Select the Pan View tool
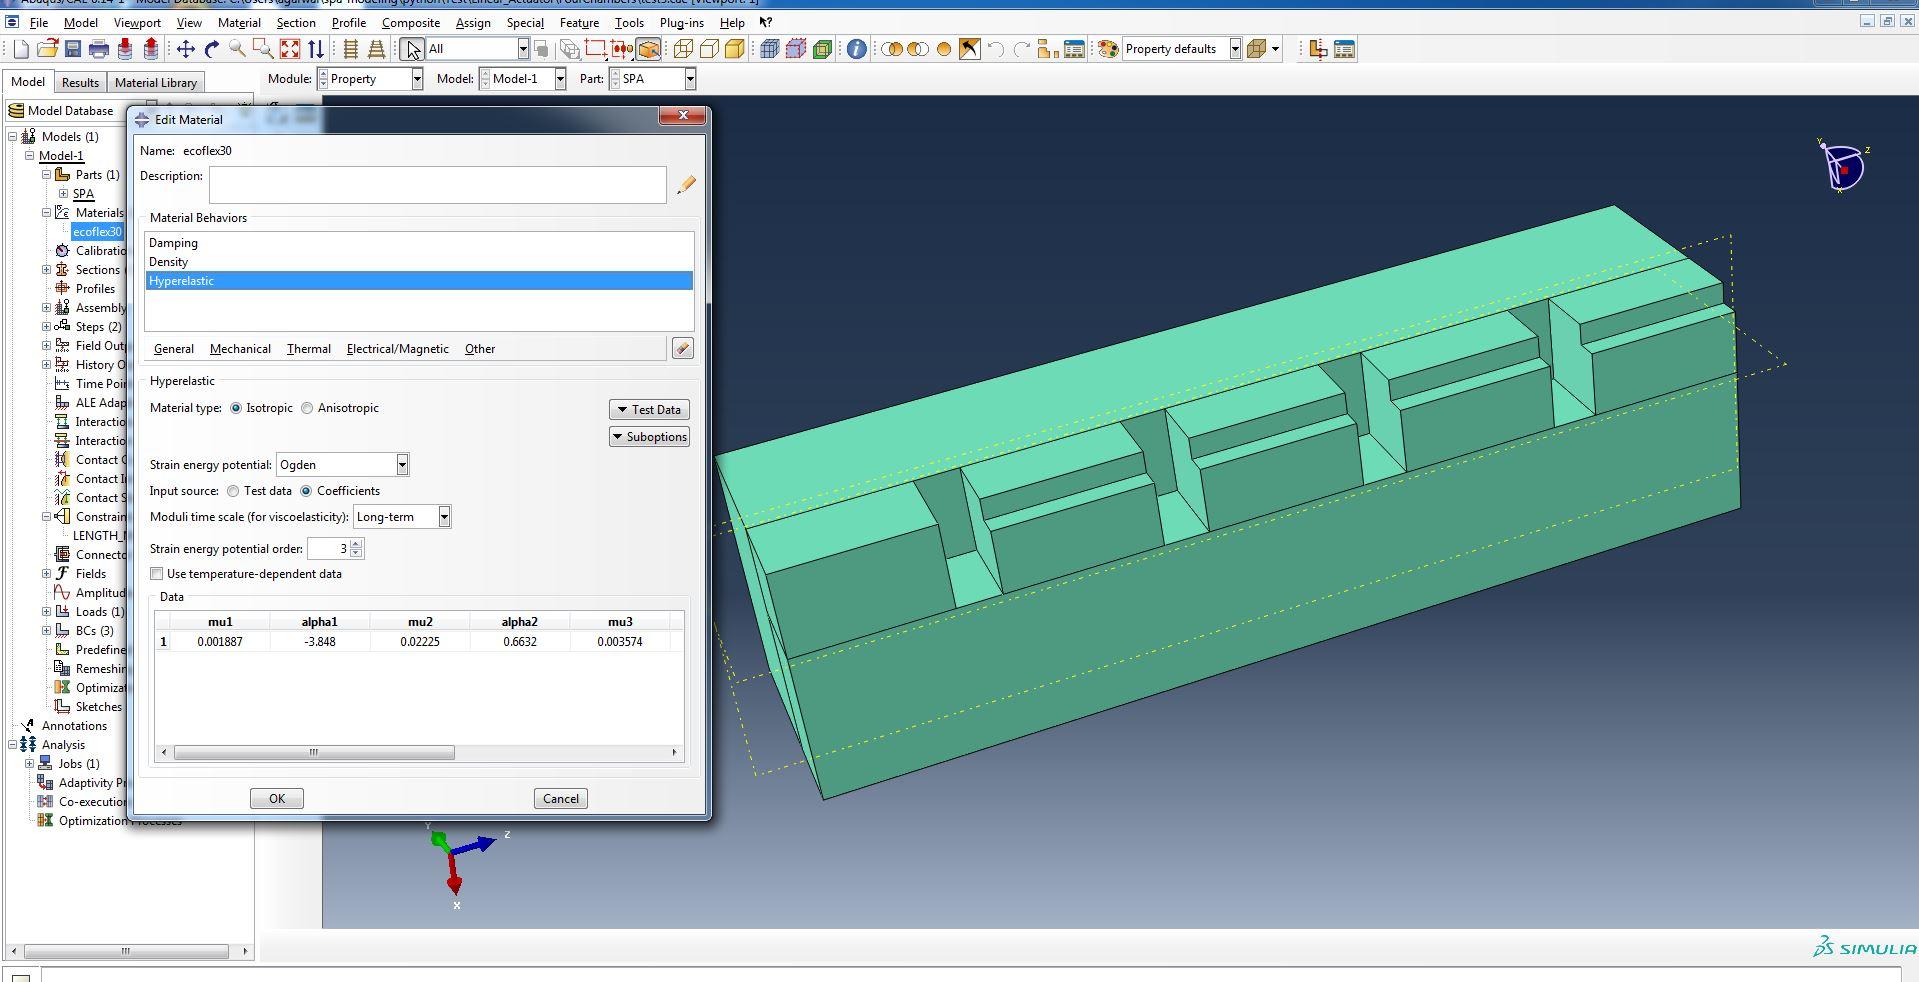The width and height of the screenshot is (1919, 982). click(186, 49)
